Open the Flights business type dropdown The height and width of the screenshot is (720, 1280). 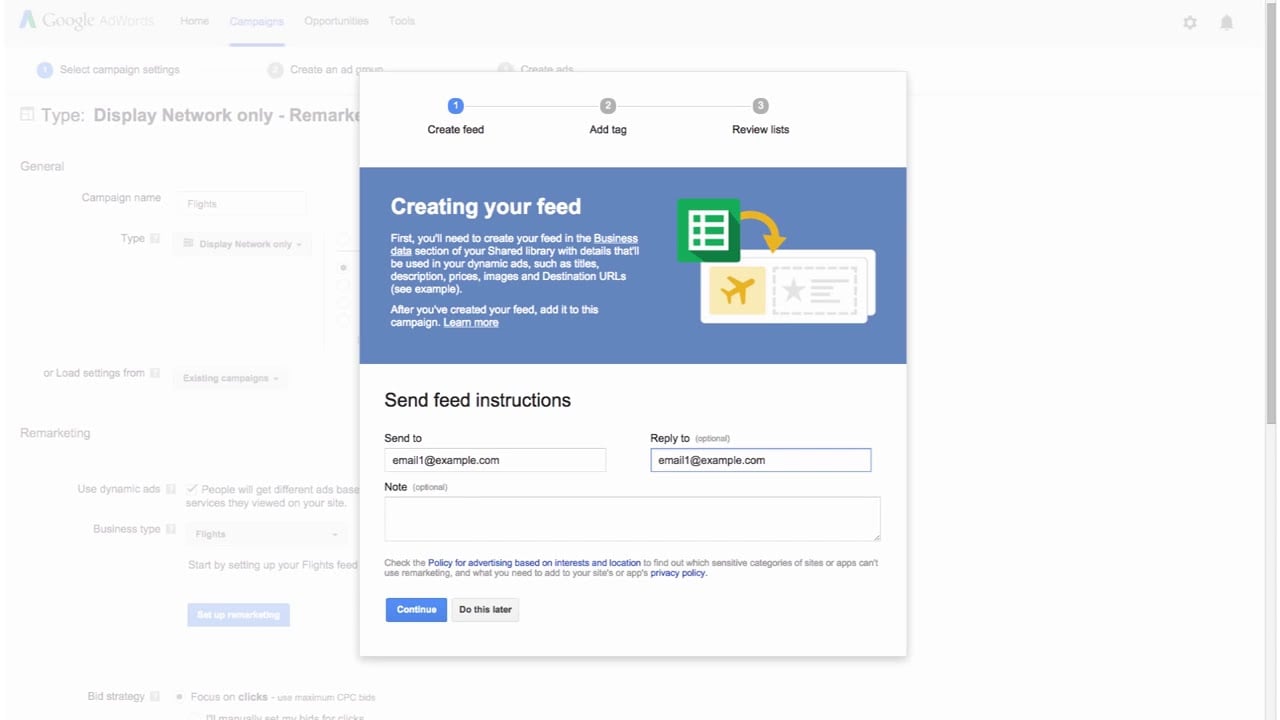[265, 533]
